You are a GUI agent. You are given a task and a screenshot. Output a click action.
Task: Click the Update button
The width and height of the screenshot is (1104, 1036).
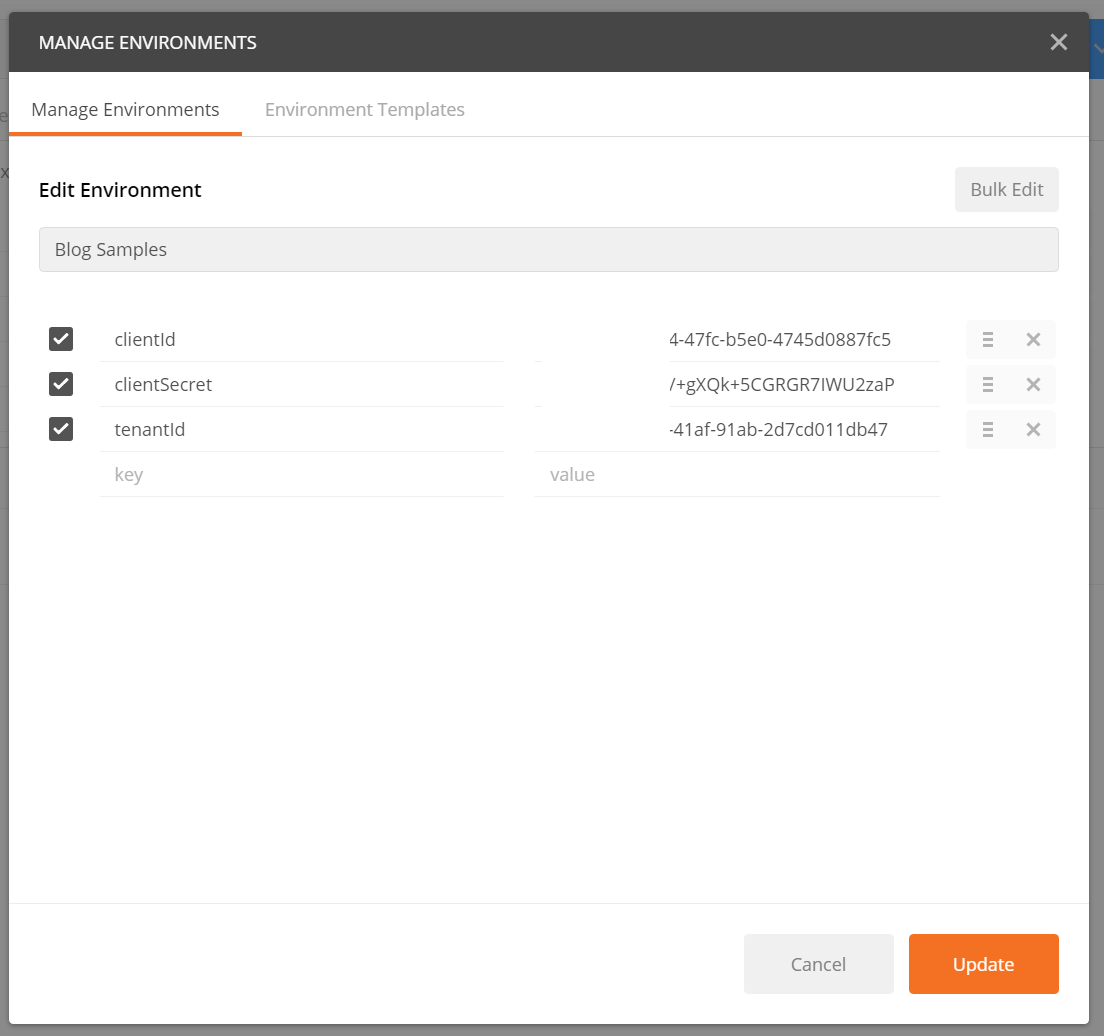click(x=983, y=964)
